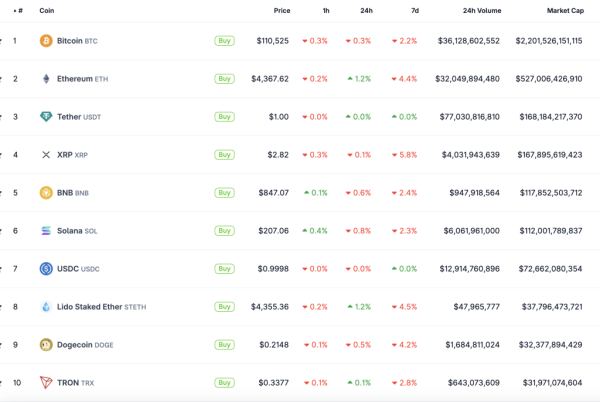Click the USDC coin logo
The height and width of the screenshot is (402, 600).
46,269
